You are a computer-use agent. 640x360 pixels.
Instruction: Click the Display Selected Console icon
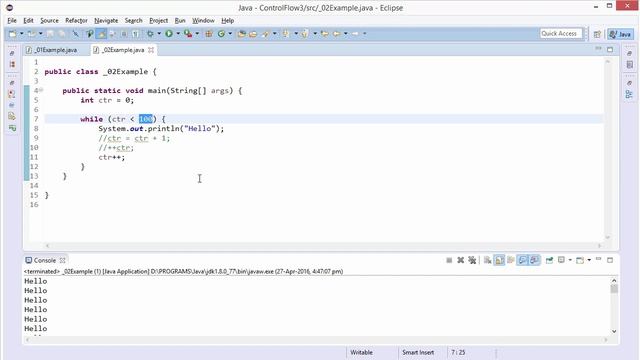[562, 260]
